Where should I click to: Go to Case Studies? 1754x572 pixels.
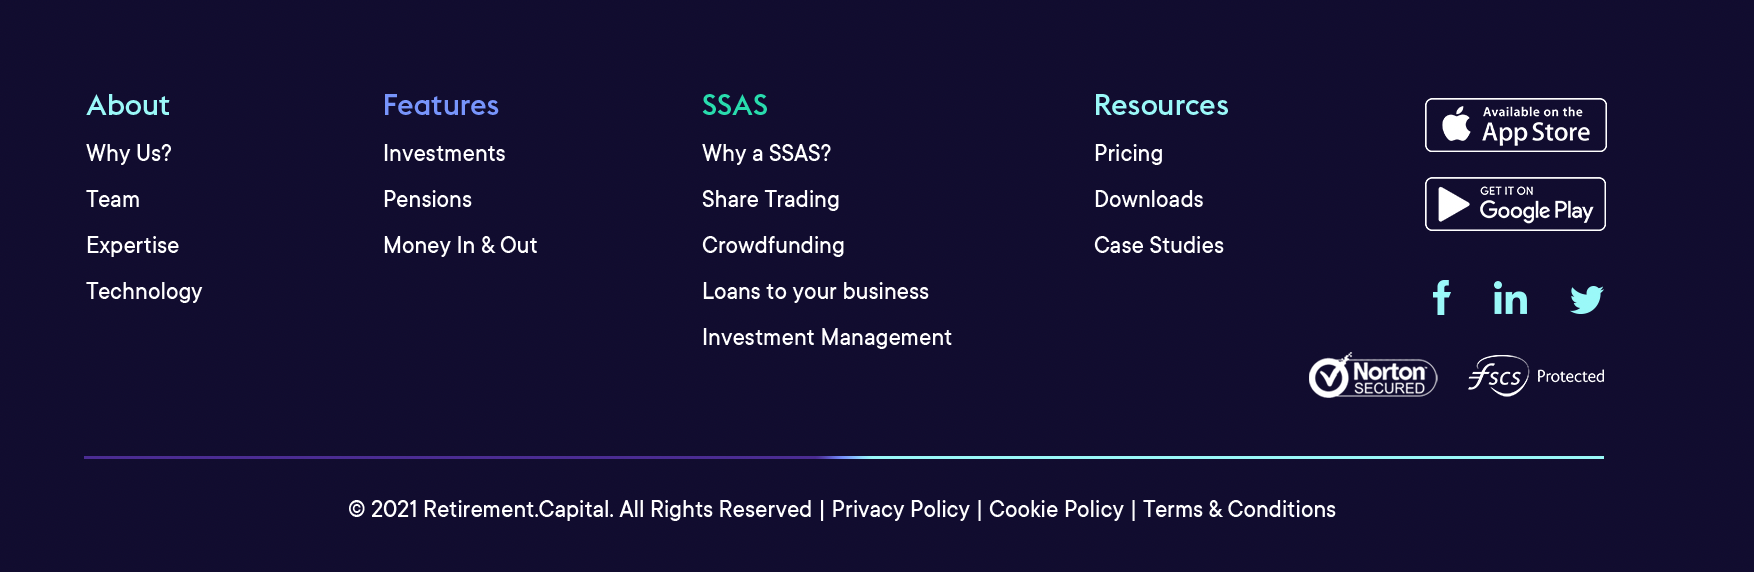(x=1158, y=245)
